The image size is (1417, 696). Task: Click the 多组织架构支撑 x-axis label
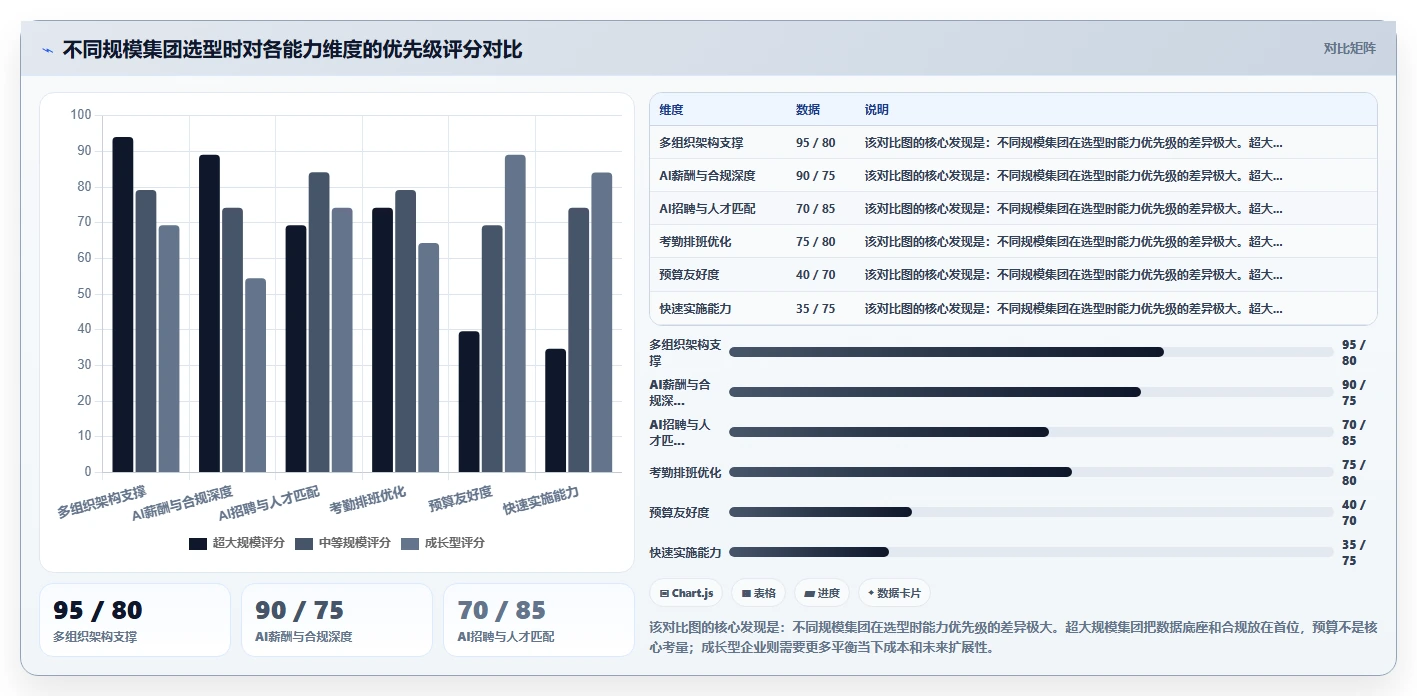[x=102, y=502]
